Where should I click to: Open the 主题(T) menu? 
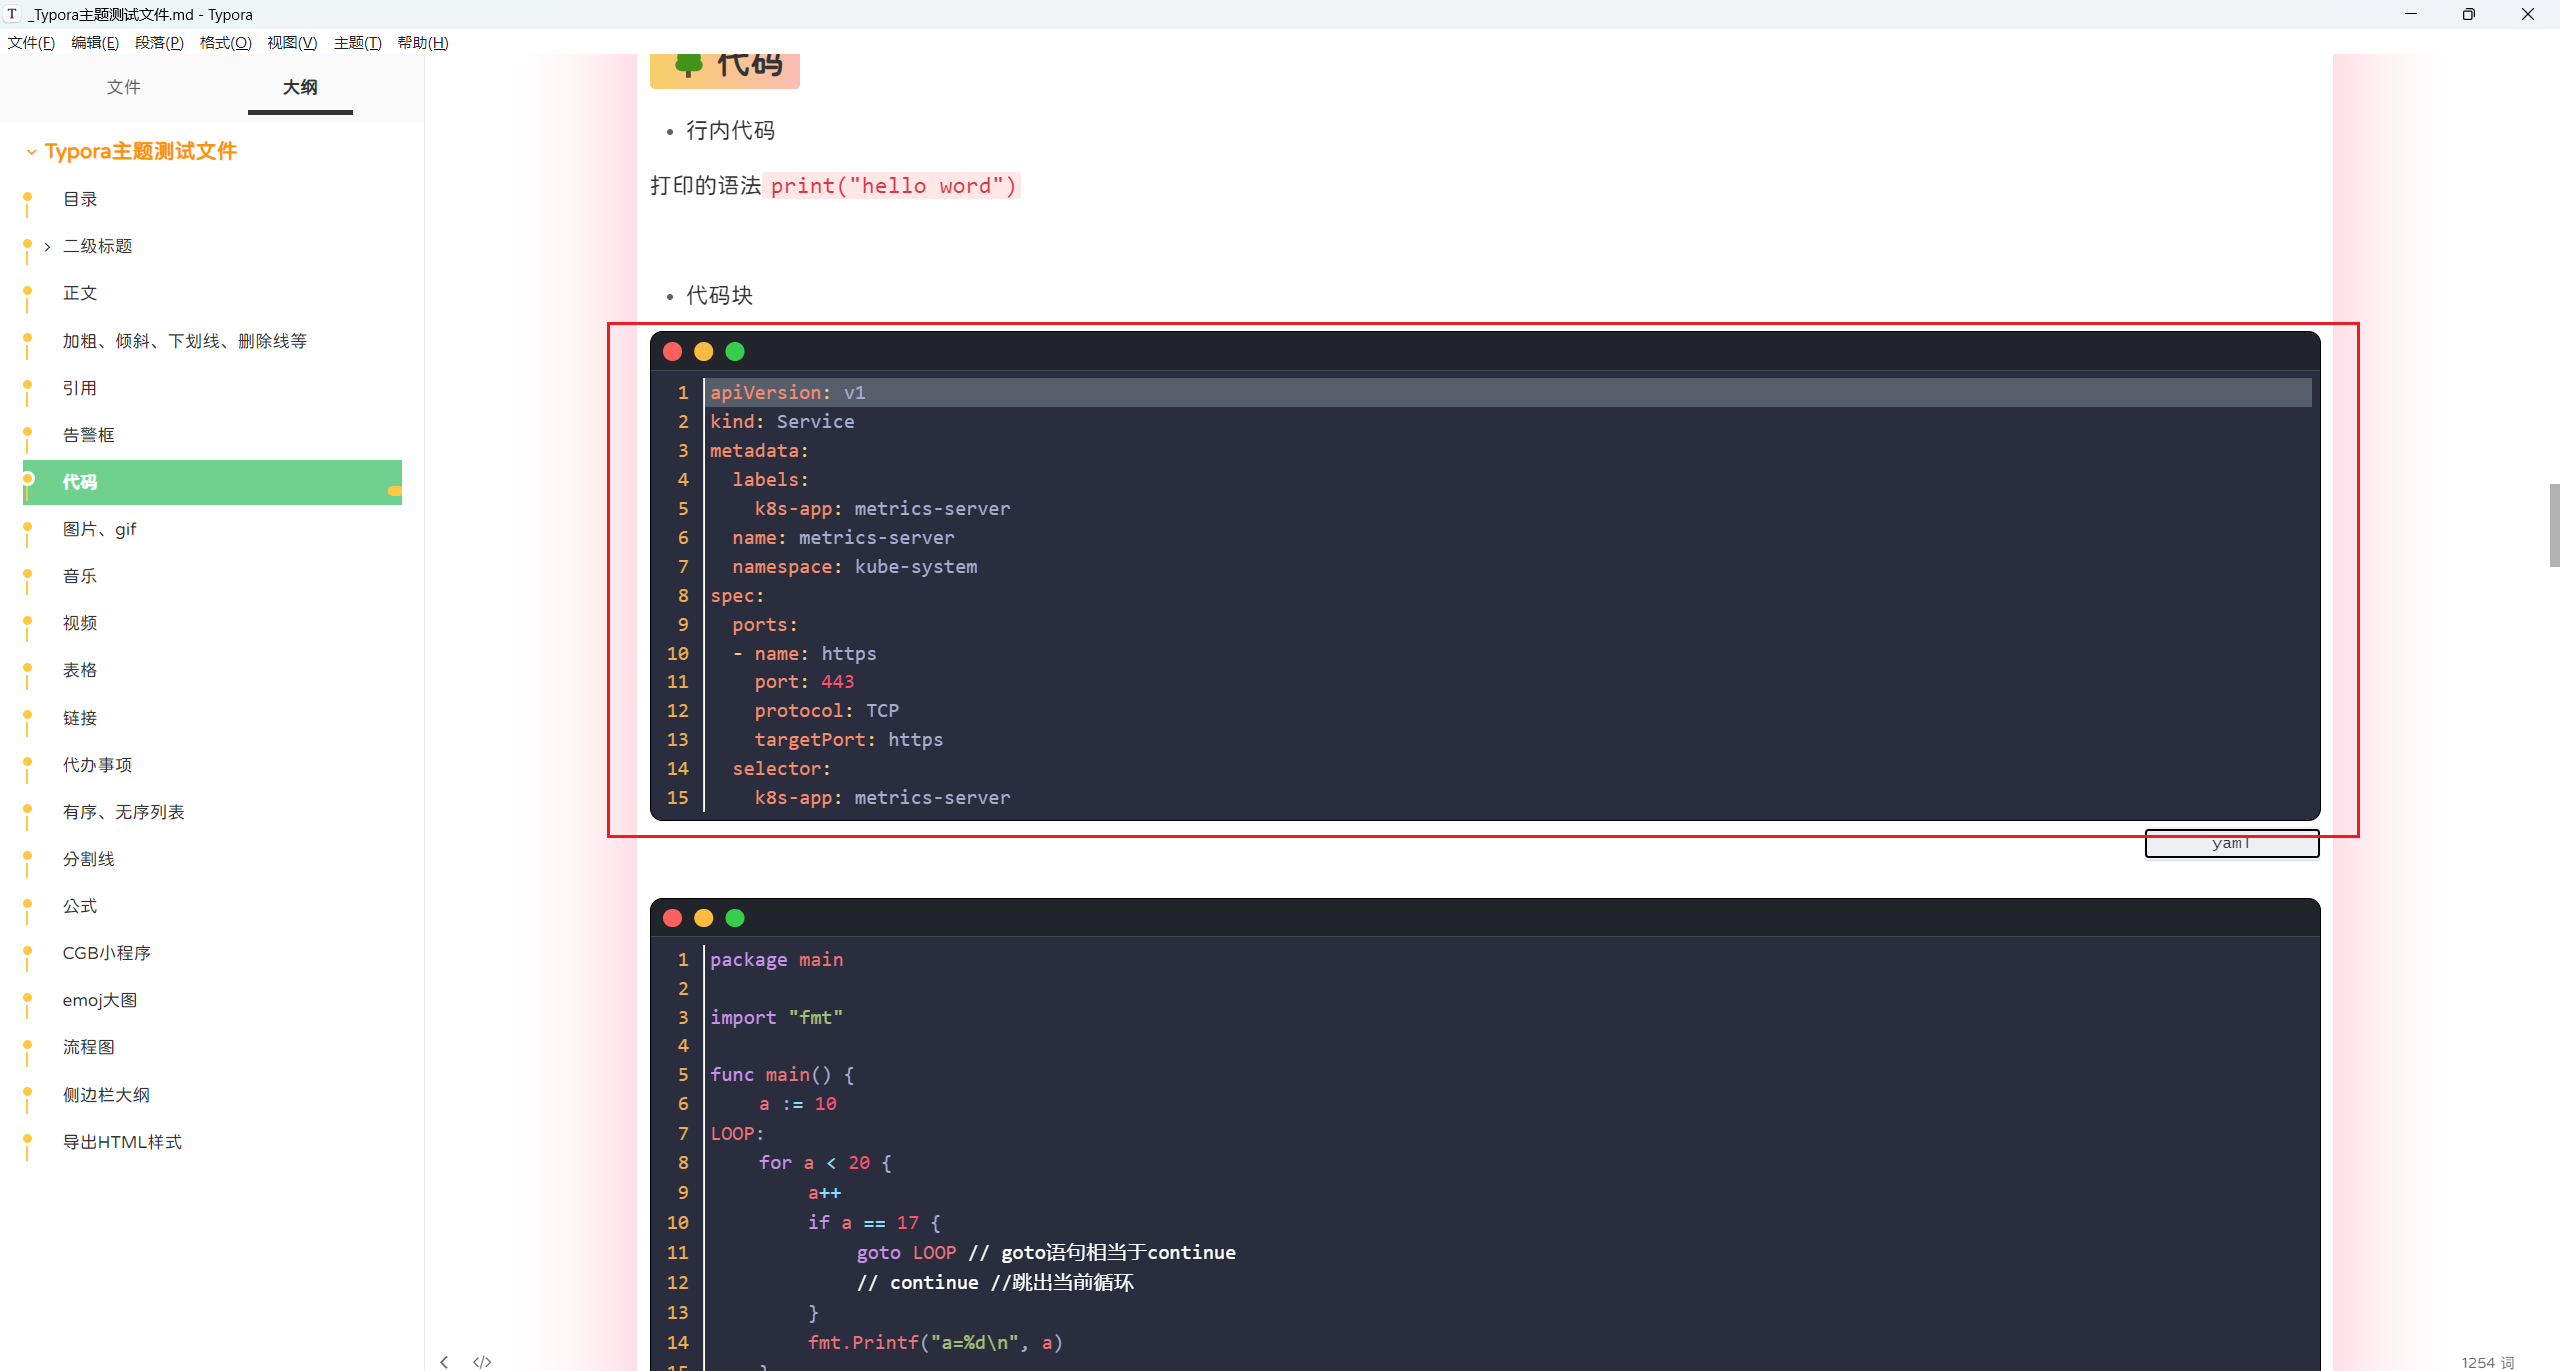[357, 42]
